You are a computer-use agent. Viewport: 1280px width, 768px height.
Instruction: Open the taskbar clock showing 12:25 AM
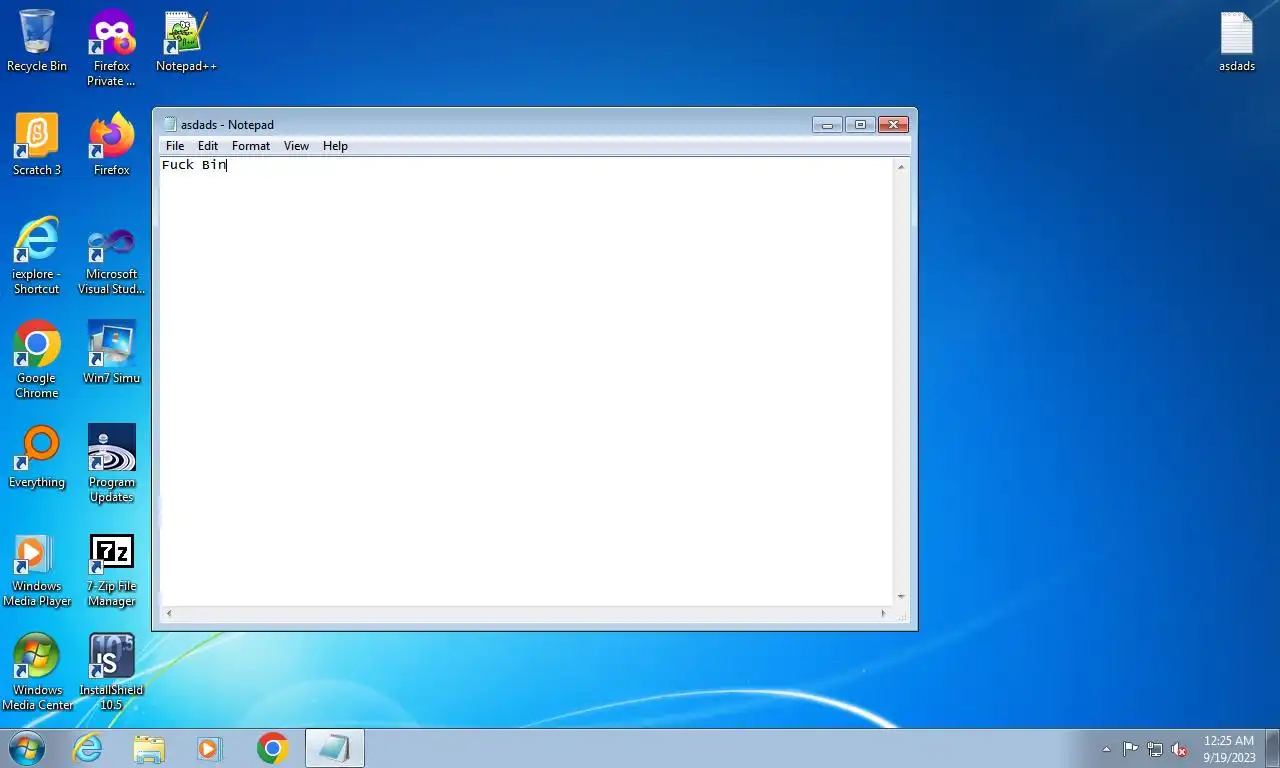[1229, 749]
